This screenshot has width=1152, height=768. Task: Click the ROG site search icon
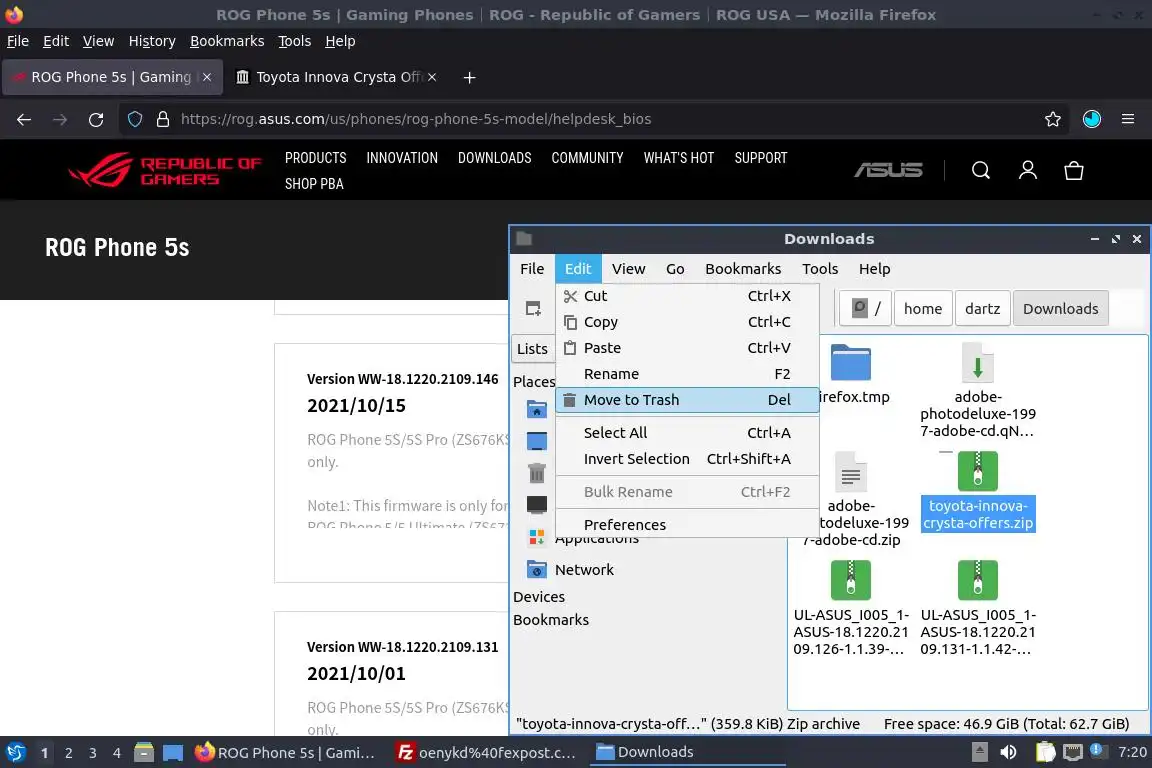pos(981,171)
